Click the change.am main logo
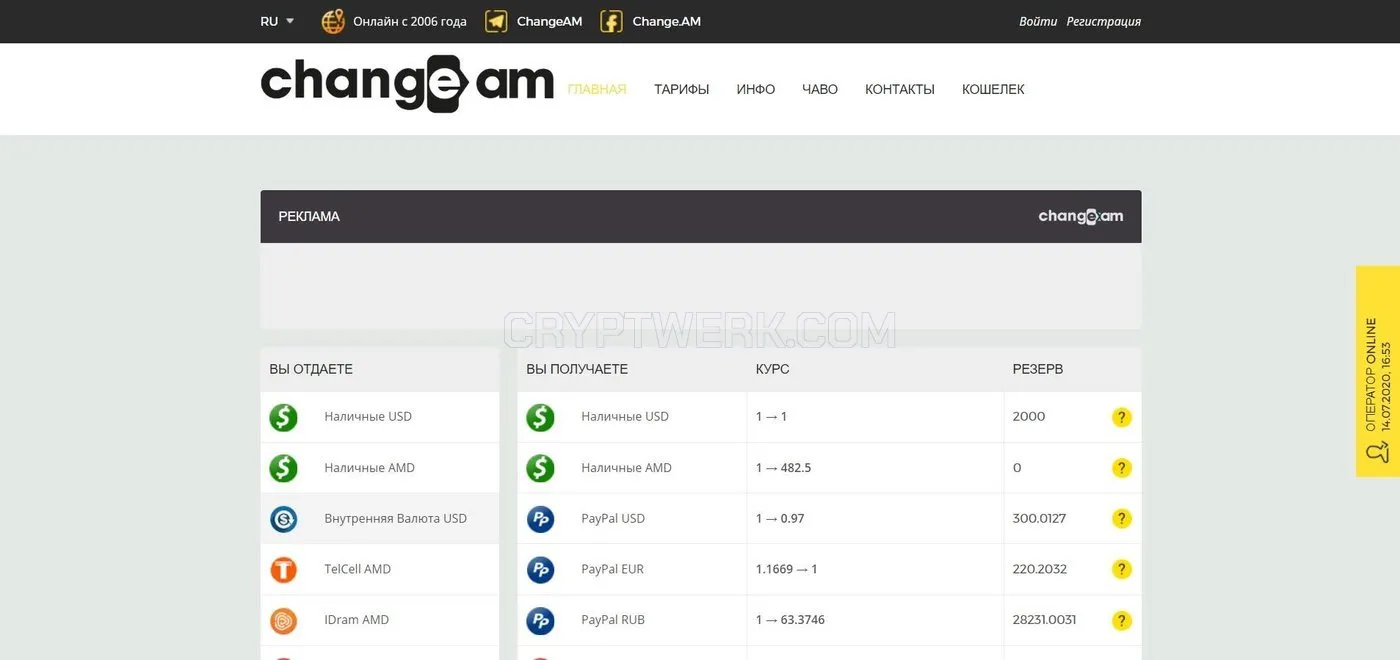This screenshot has height=660, width=1400. point(407,83)
